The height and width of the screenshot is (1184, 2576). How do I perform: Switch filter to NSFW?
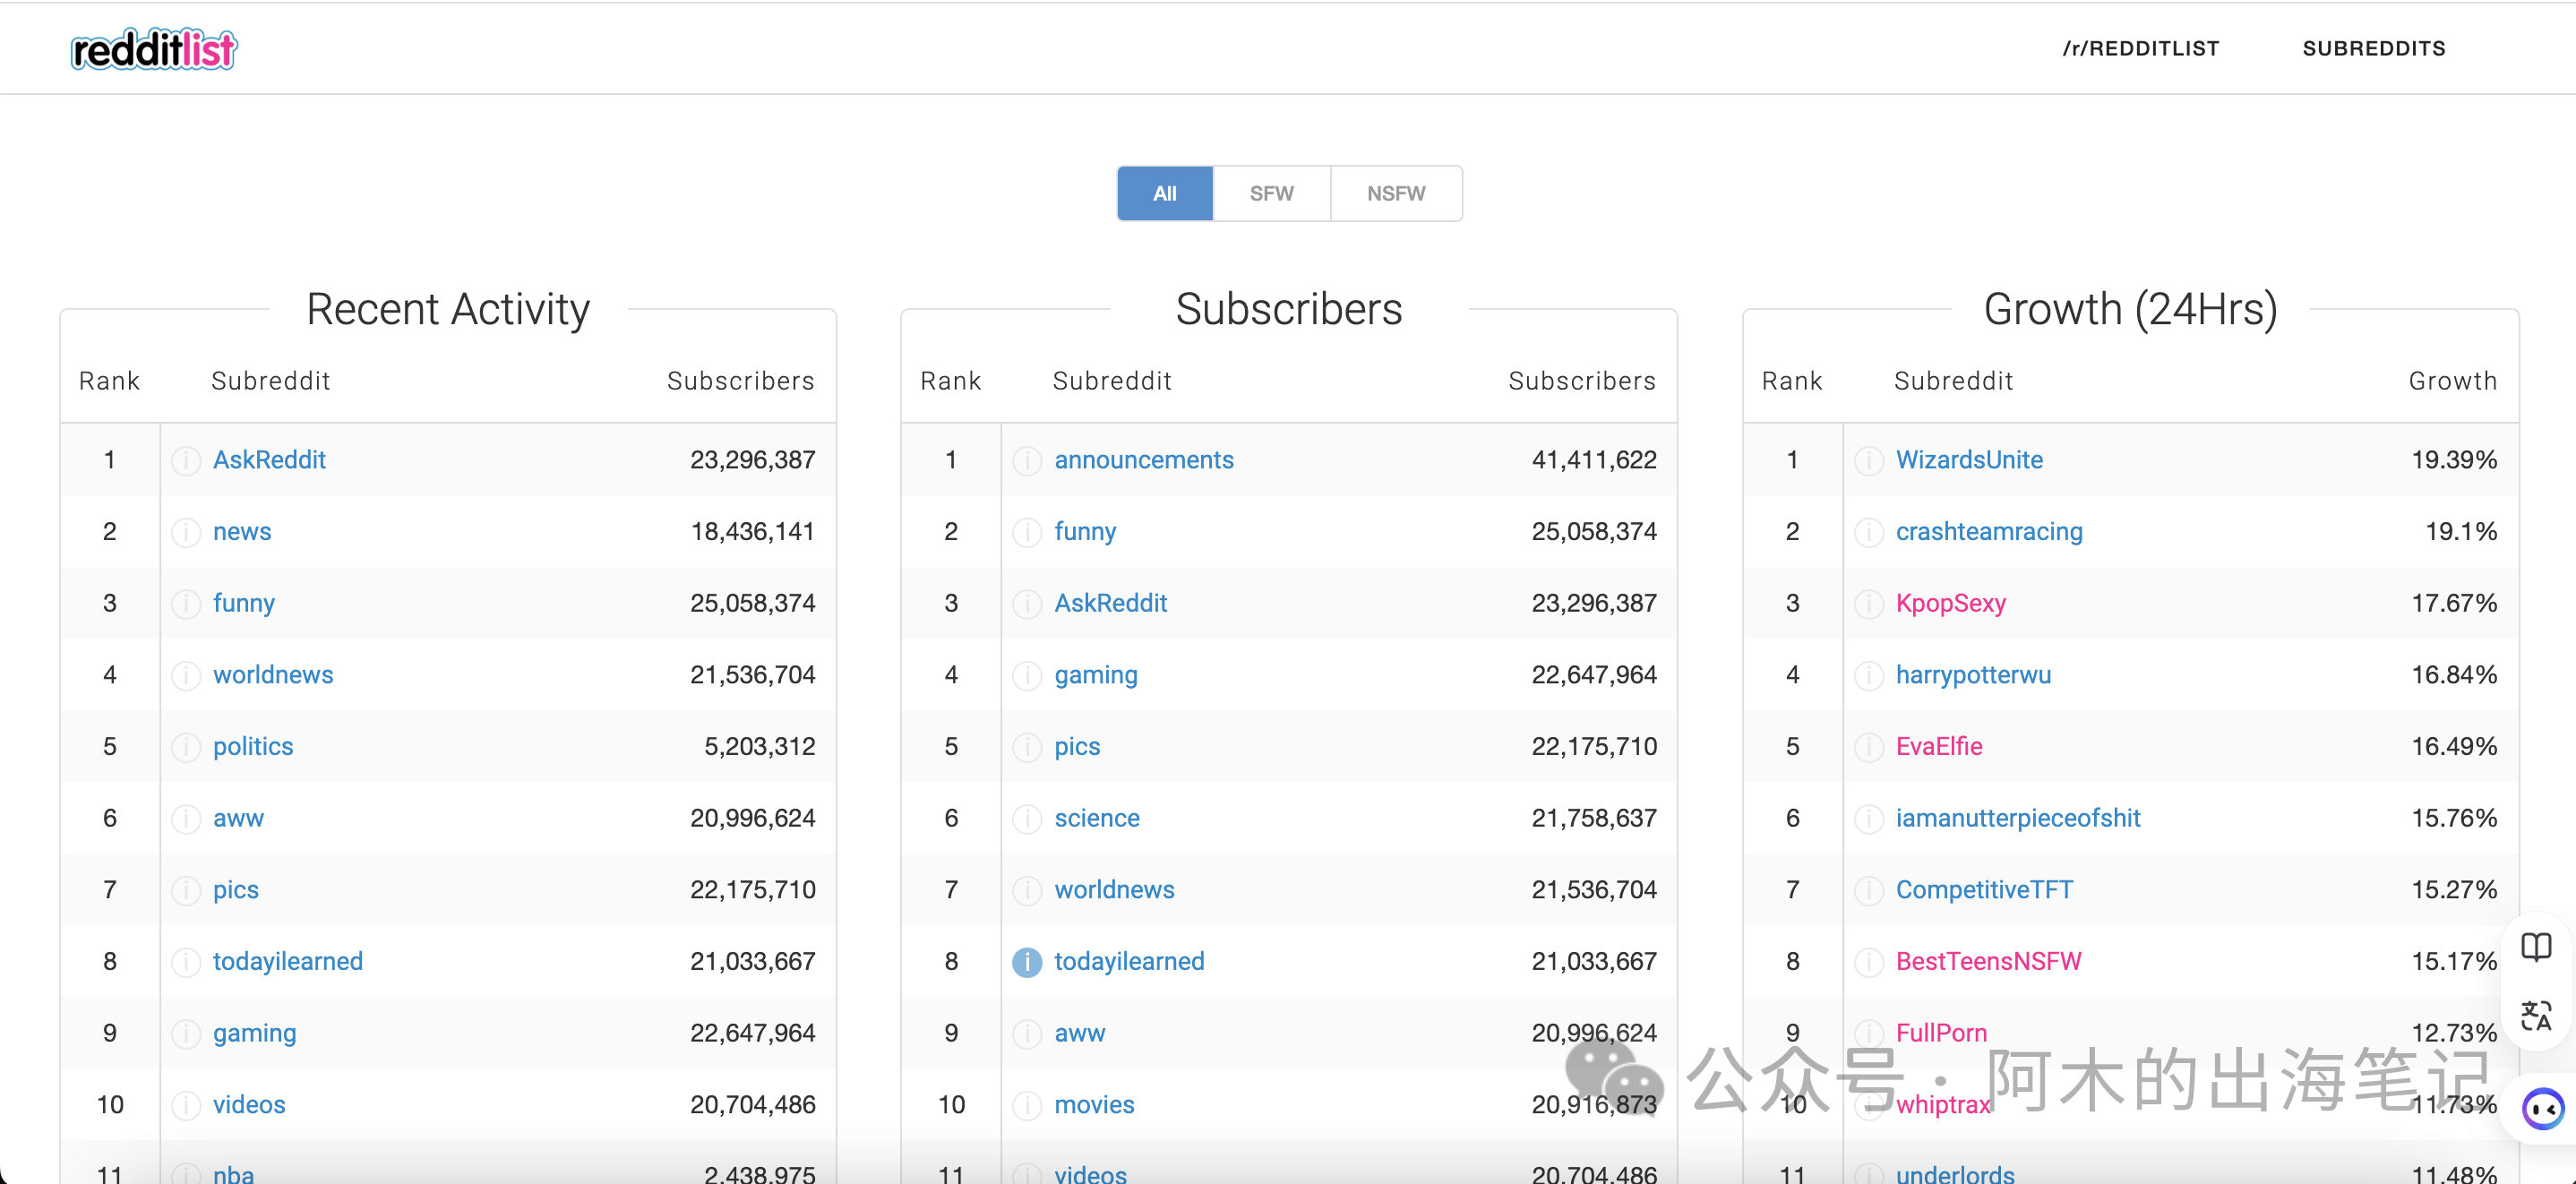click(1396, 193)
